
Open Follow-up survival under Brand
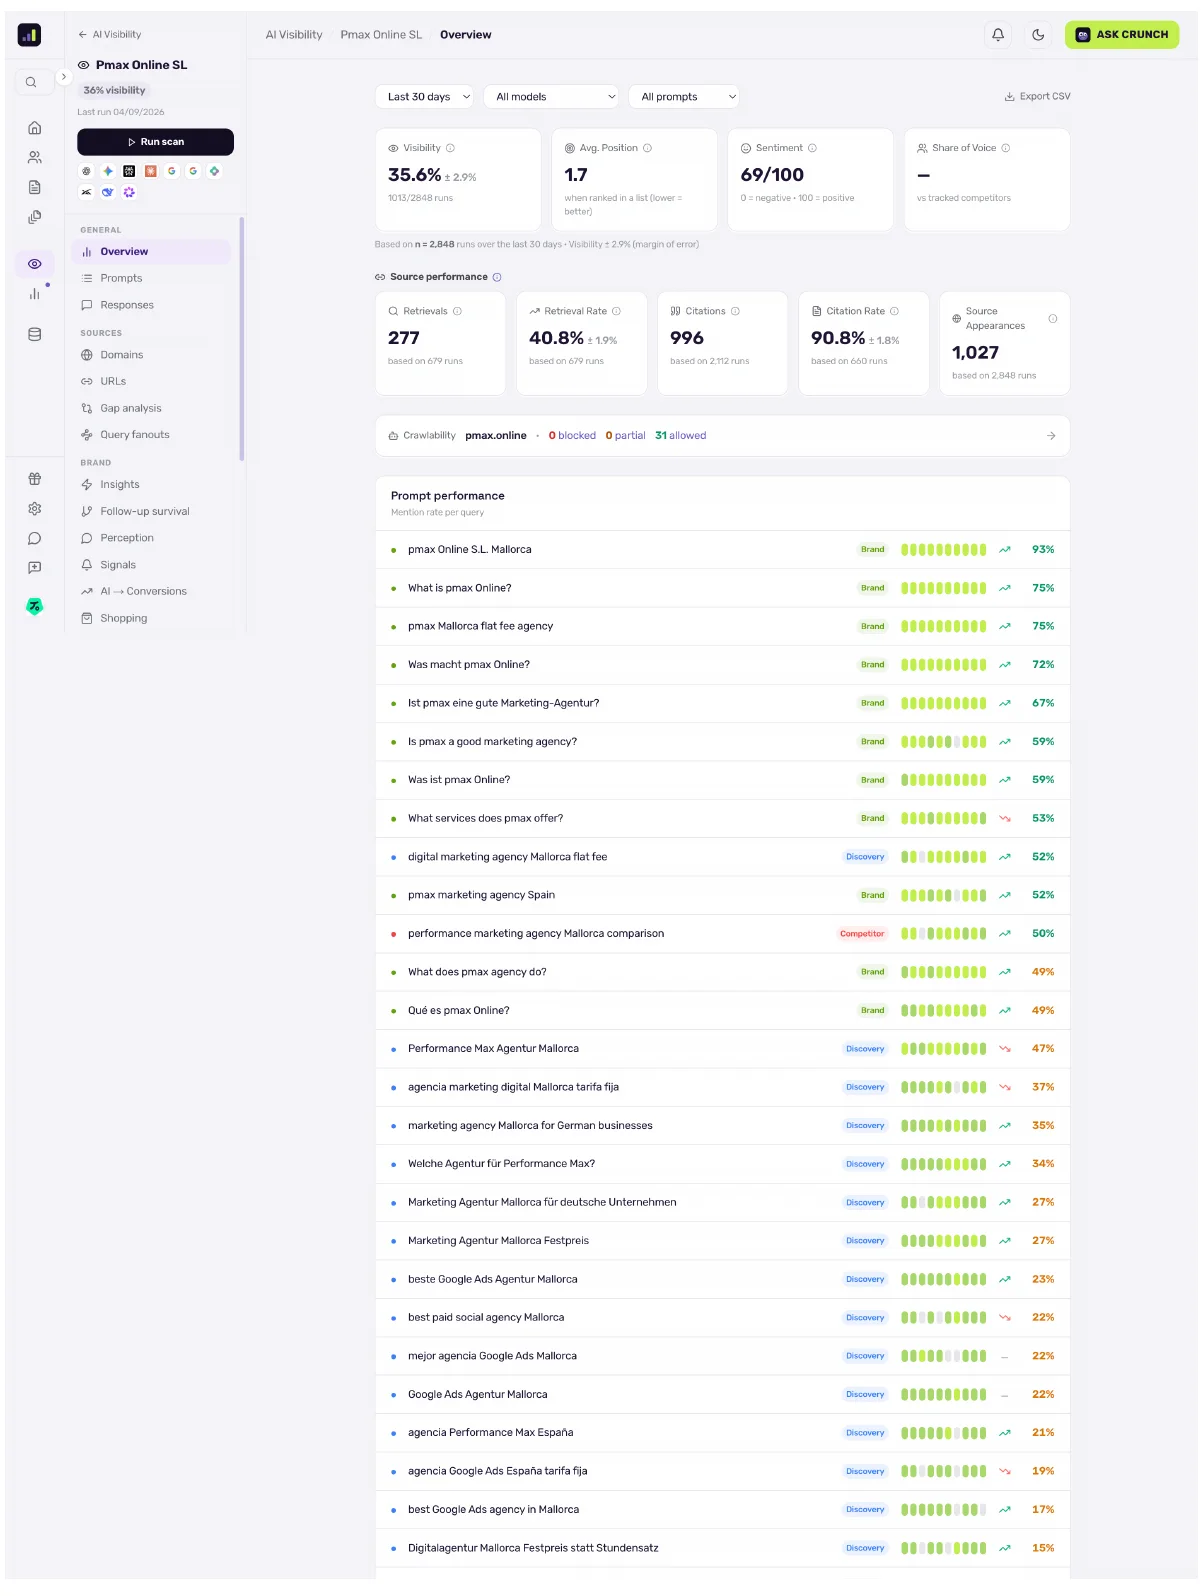tap(152, 512)
